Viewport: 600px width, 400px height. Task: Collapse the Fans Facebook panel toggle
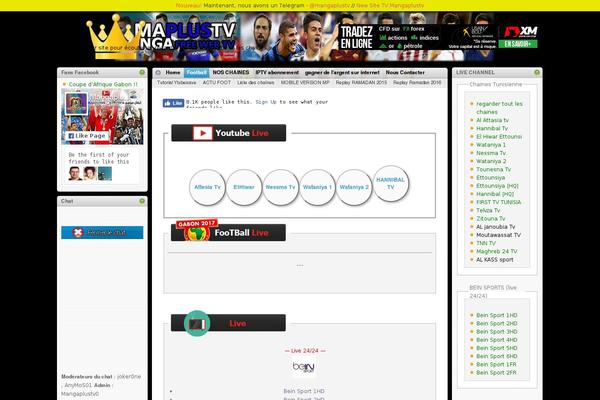coord(142,72)
